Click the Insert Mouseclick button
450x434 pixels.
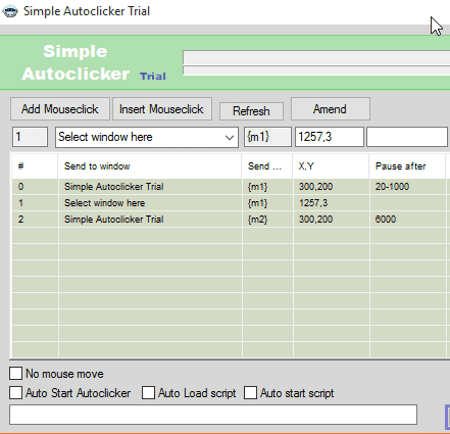point(161,109)
